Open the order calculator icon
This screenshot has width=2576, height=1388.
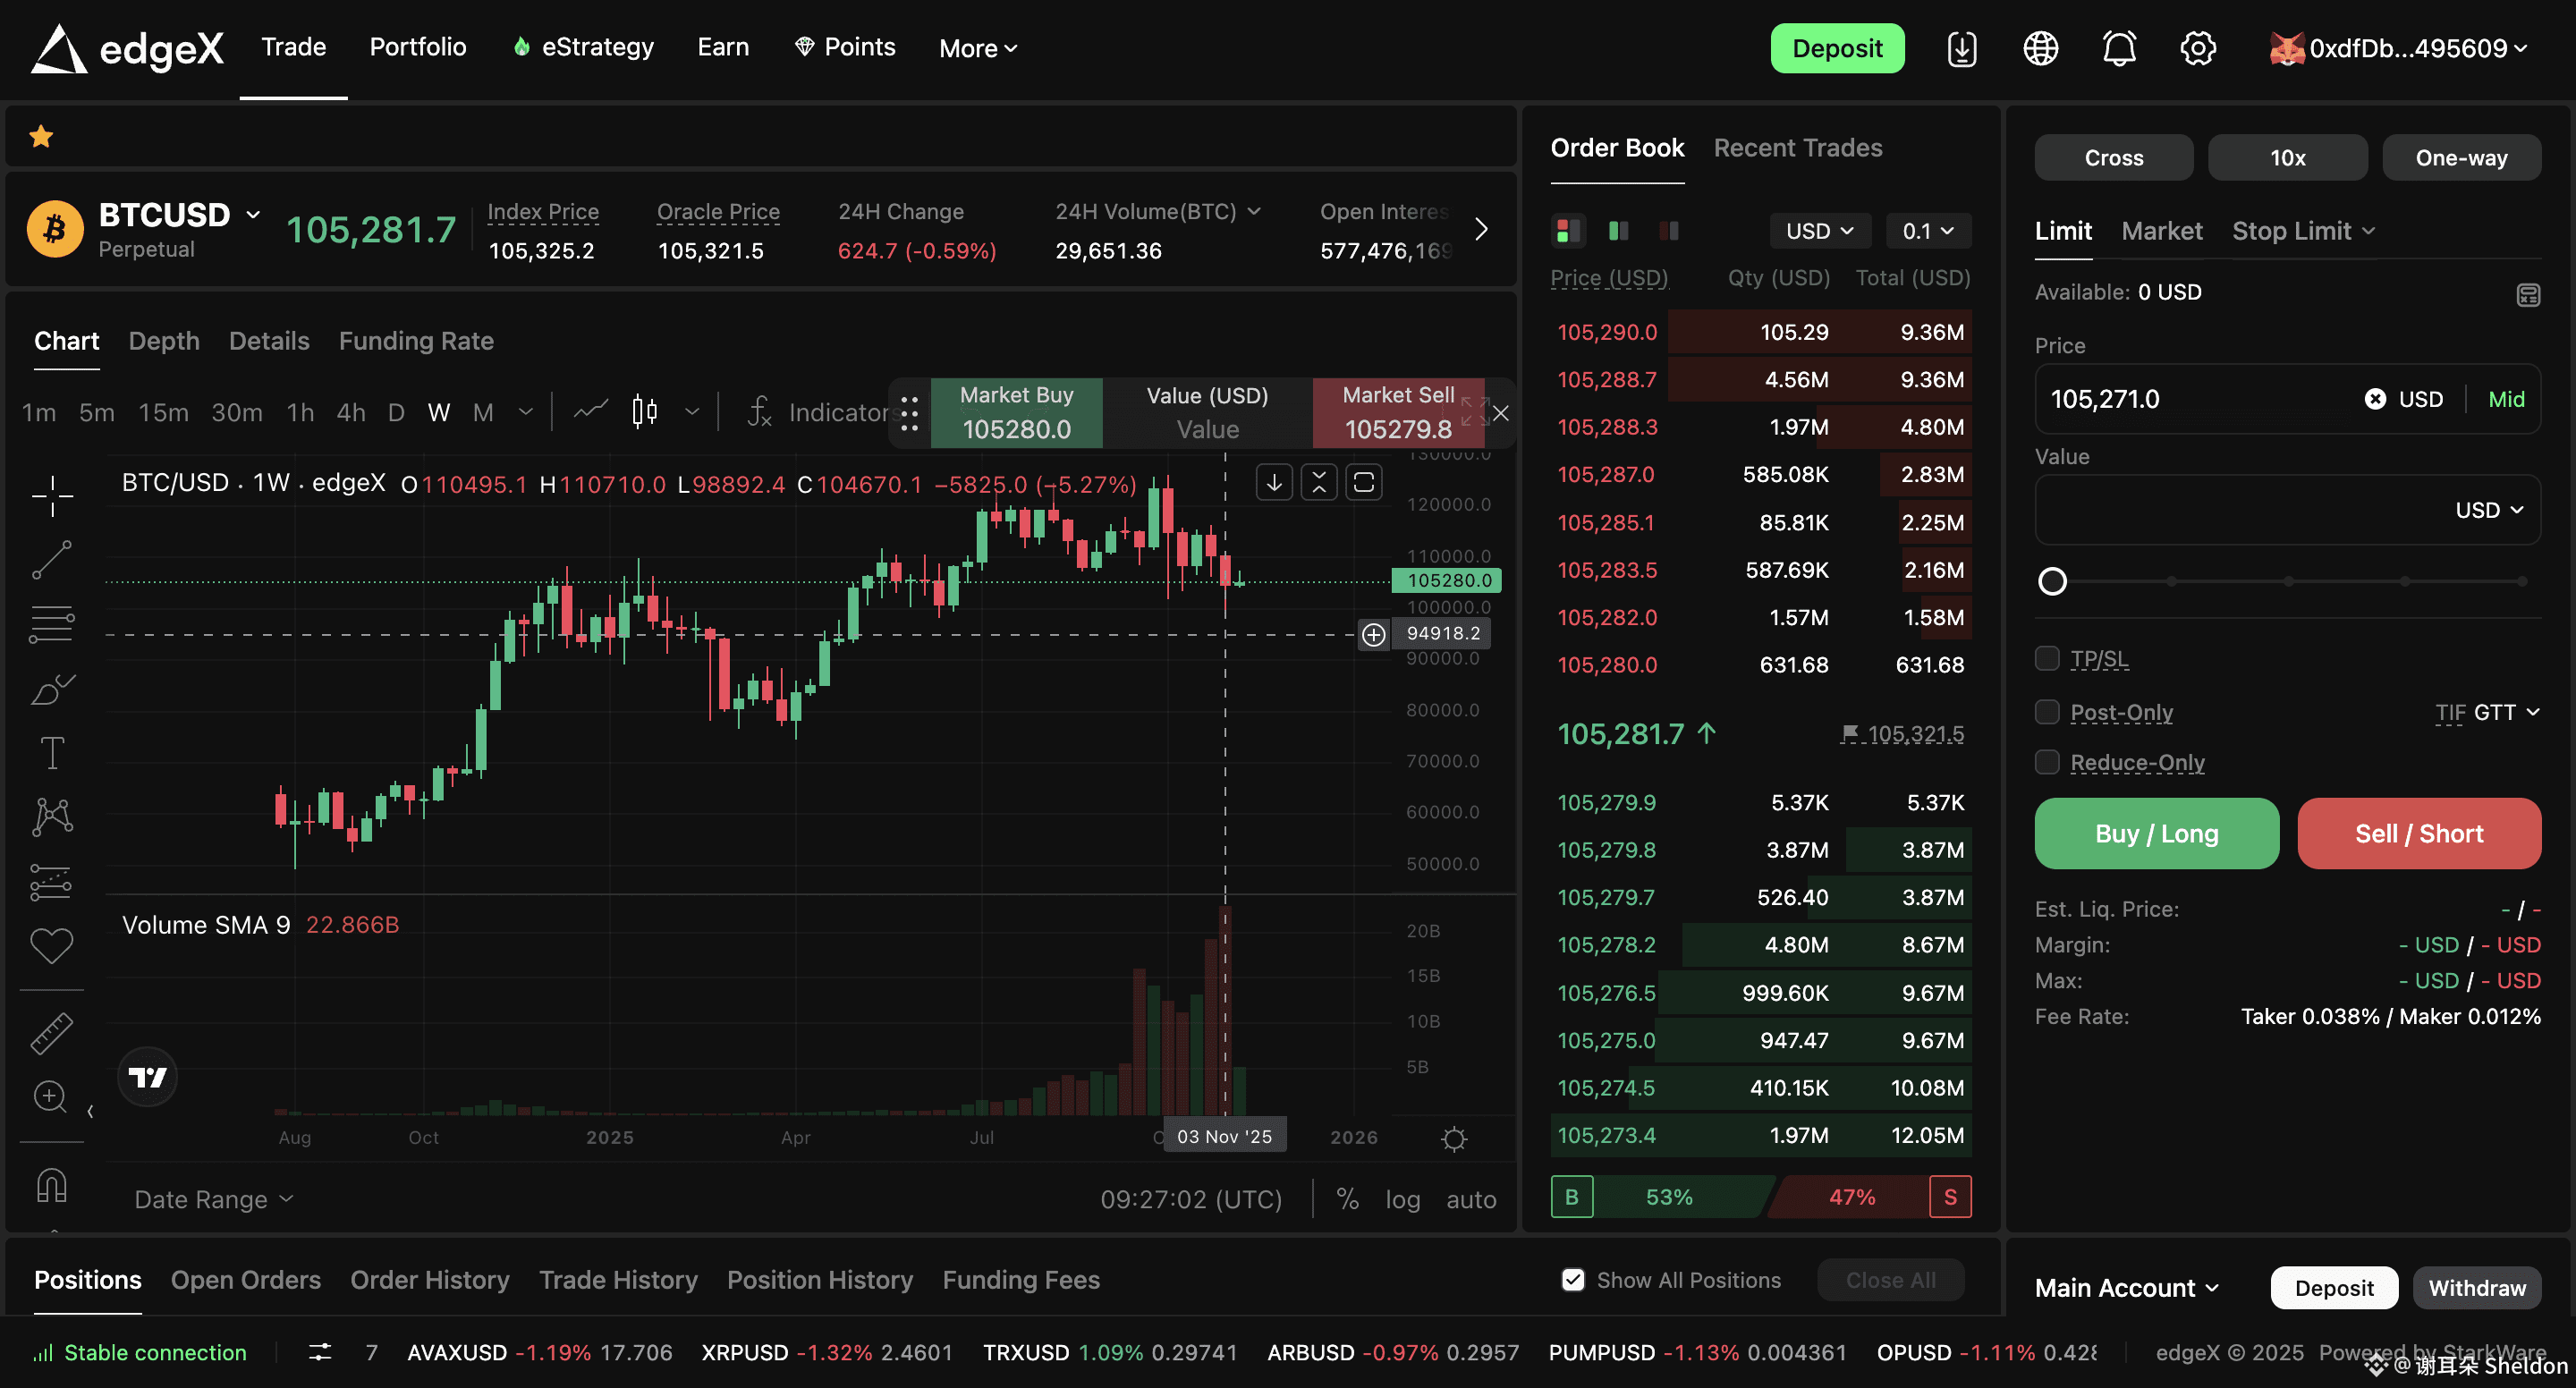(x=2527, y=294)
